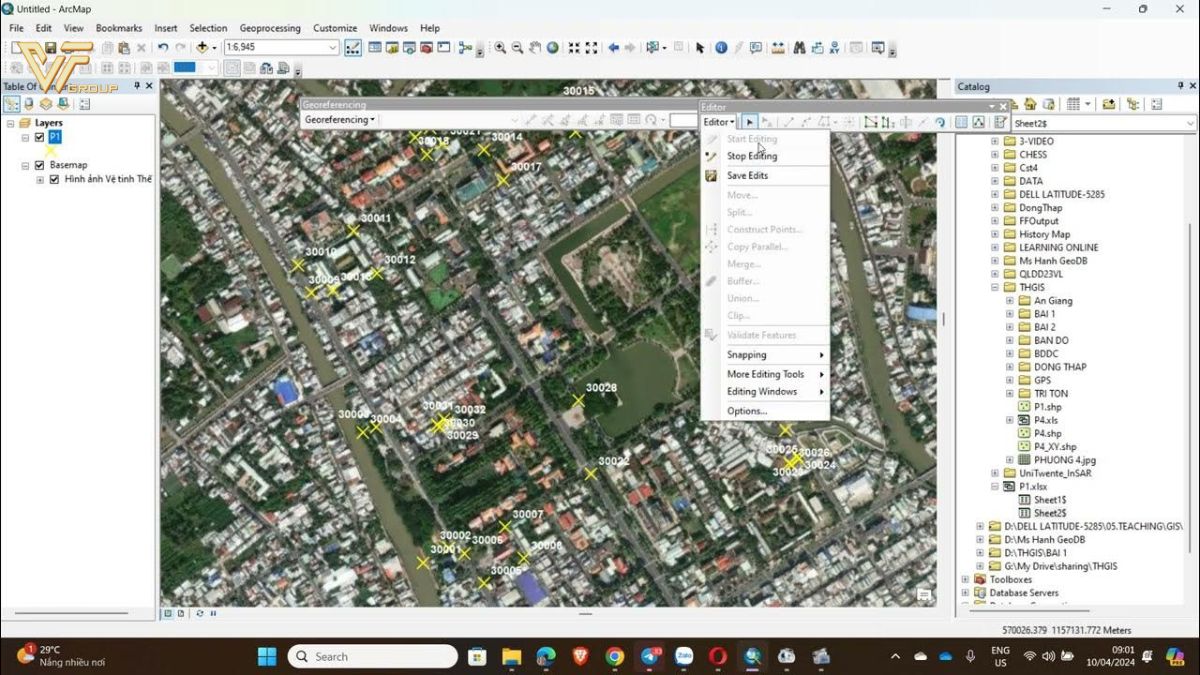Open the Attributes window from Editor toolbar
Viewport: 1200px width, 675px height.
(x=961, y=122)
